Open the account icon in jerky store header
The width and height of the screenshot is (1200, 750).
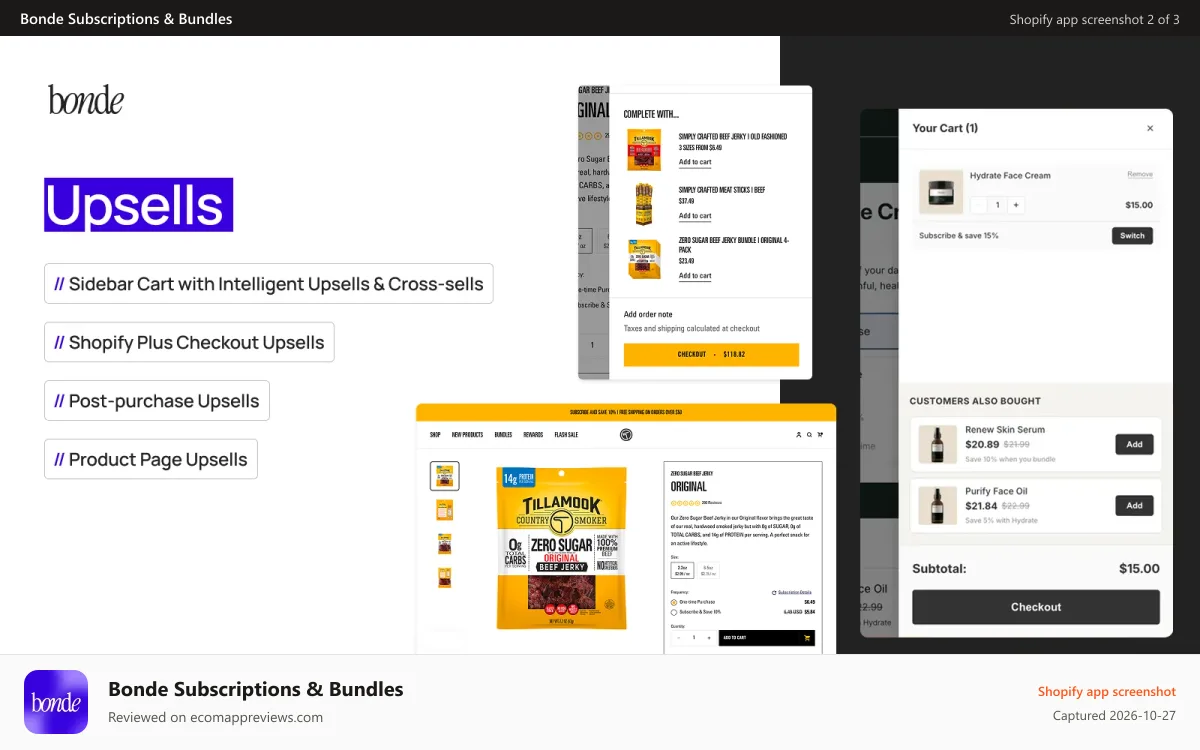(x=799, y=435)
